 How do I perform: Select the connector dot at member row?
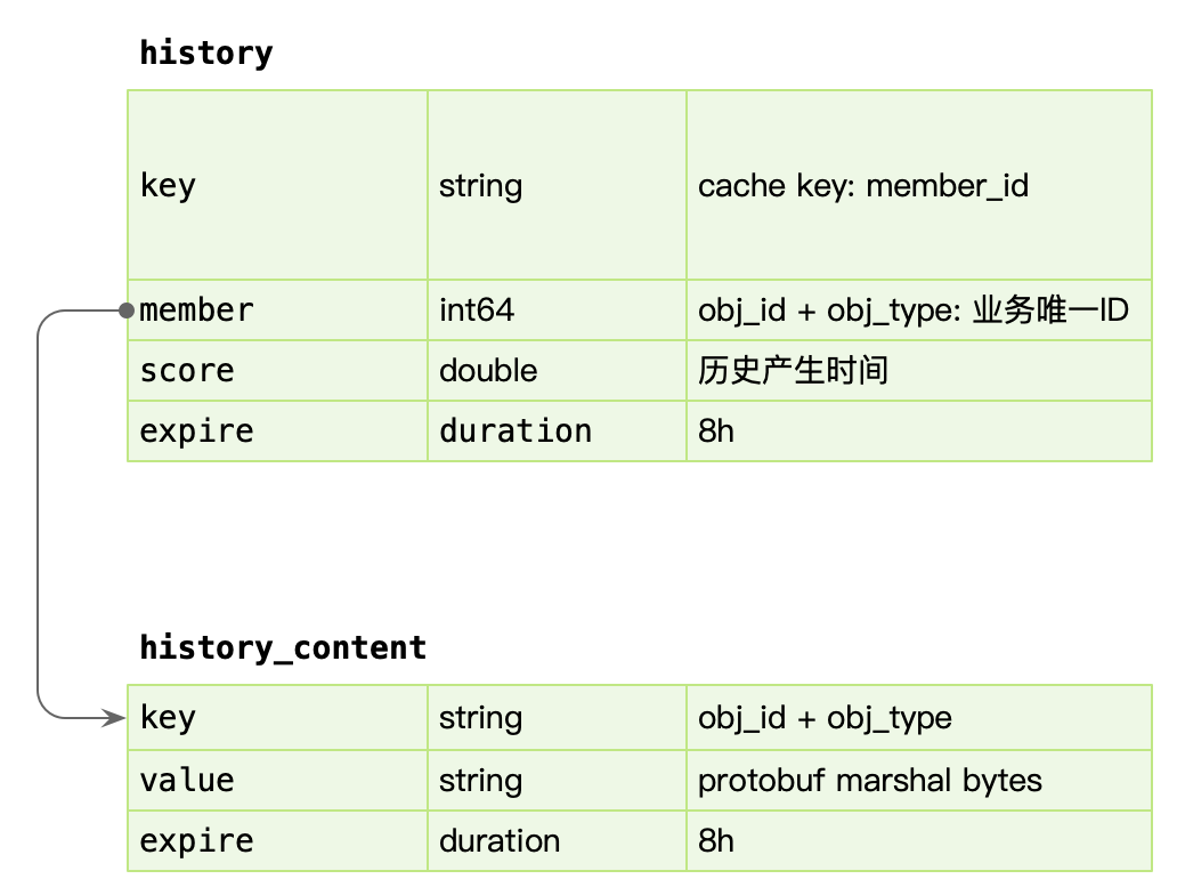126,310
